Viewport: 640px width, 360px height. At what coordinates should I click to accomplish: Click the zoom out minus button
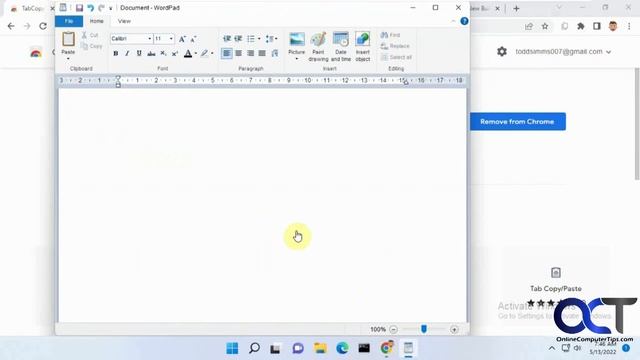tap(393, 329)
